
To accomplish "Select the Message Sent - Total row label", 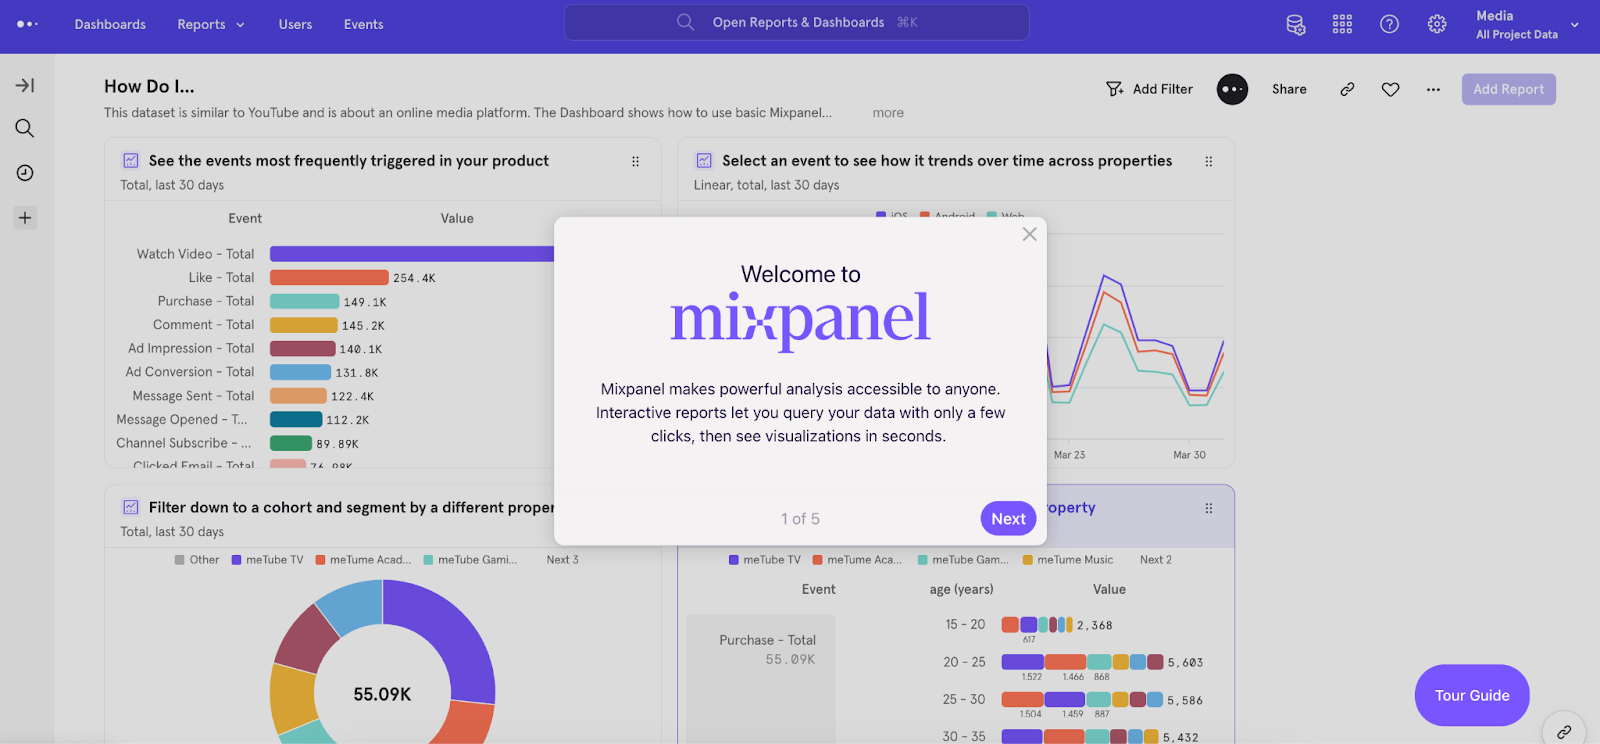I will 194,396.
